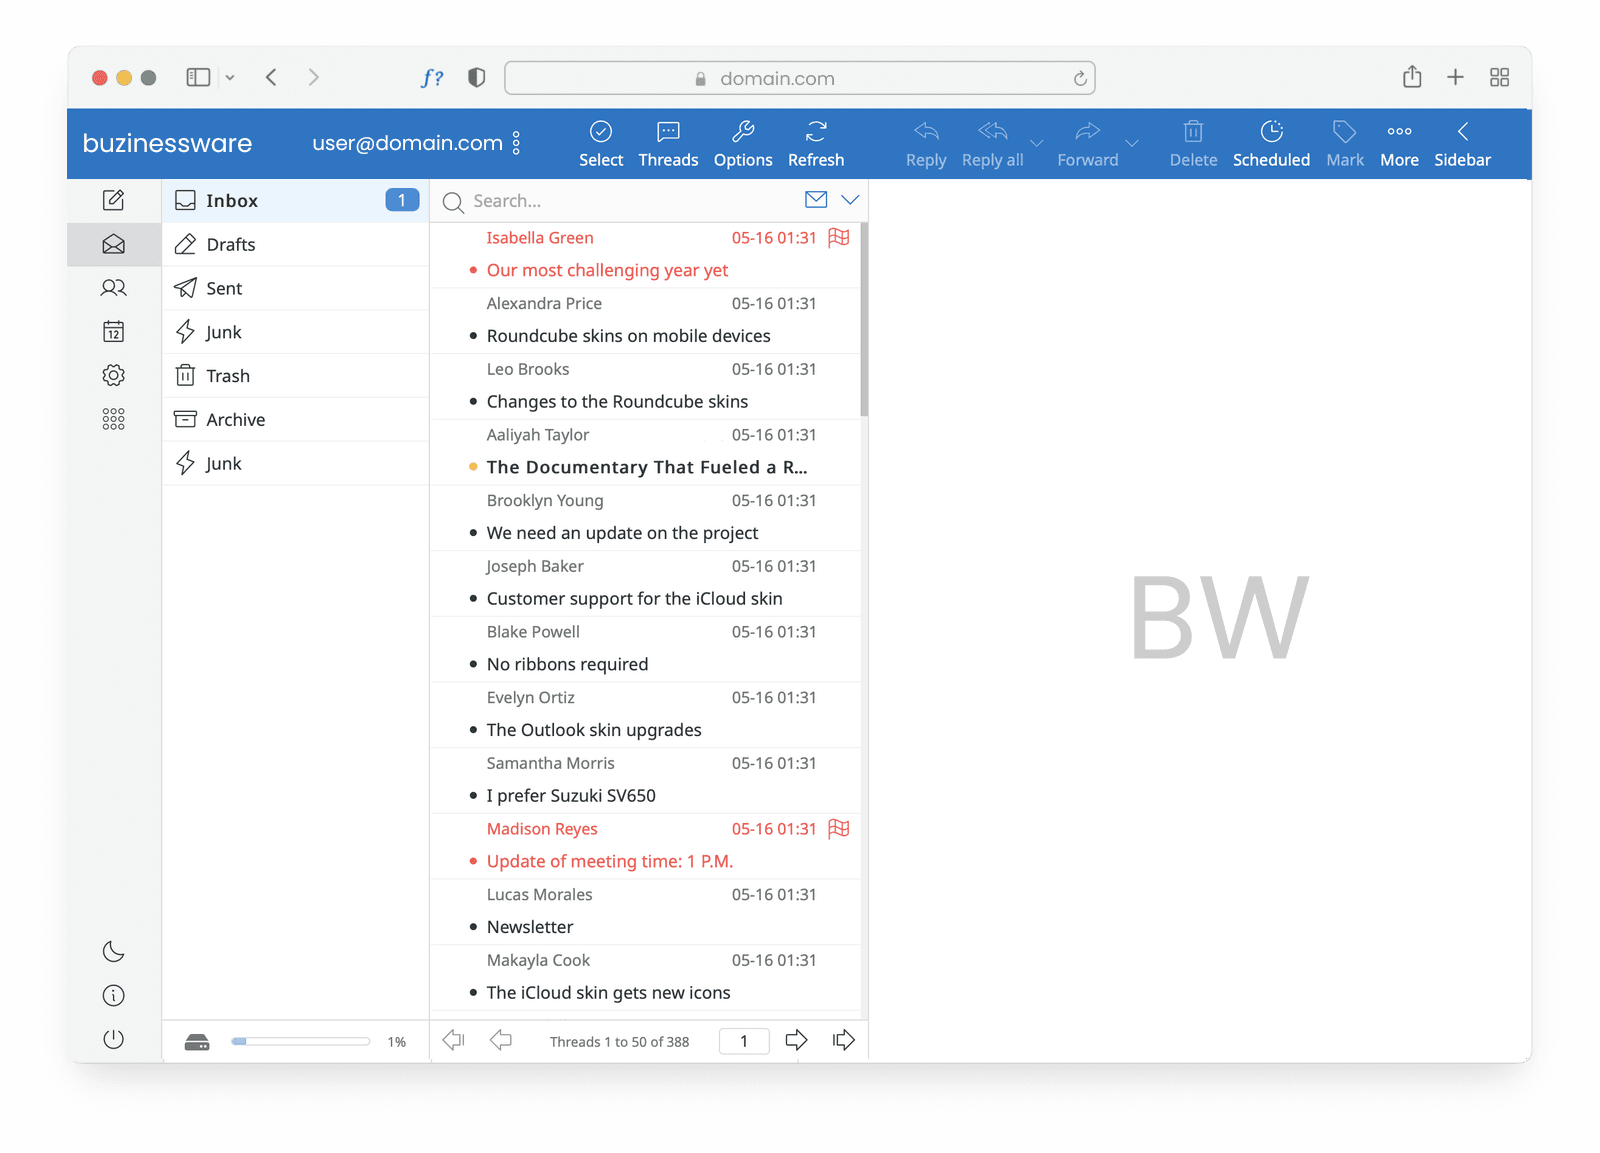Open settings gear in left rail
Image resolution: width=1600 pixels, height=1153 pixels.
(114, 375)
